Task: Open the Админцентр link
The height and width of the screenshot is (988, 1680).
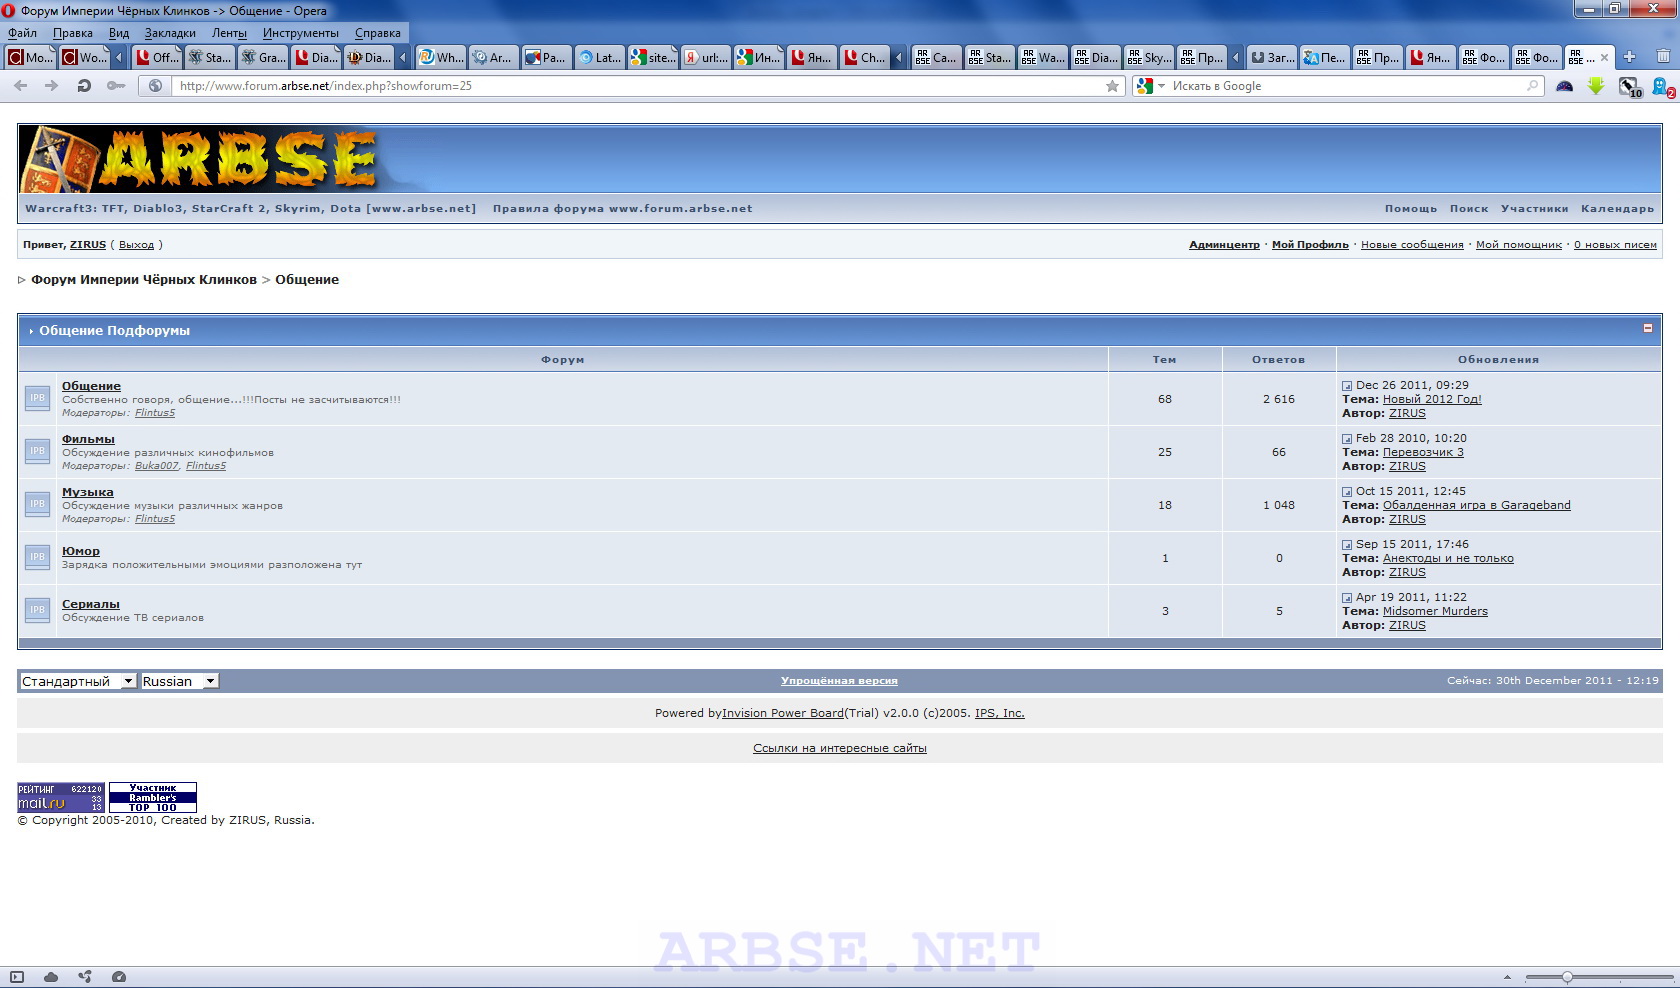Action: (1224, 245)
